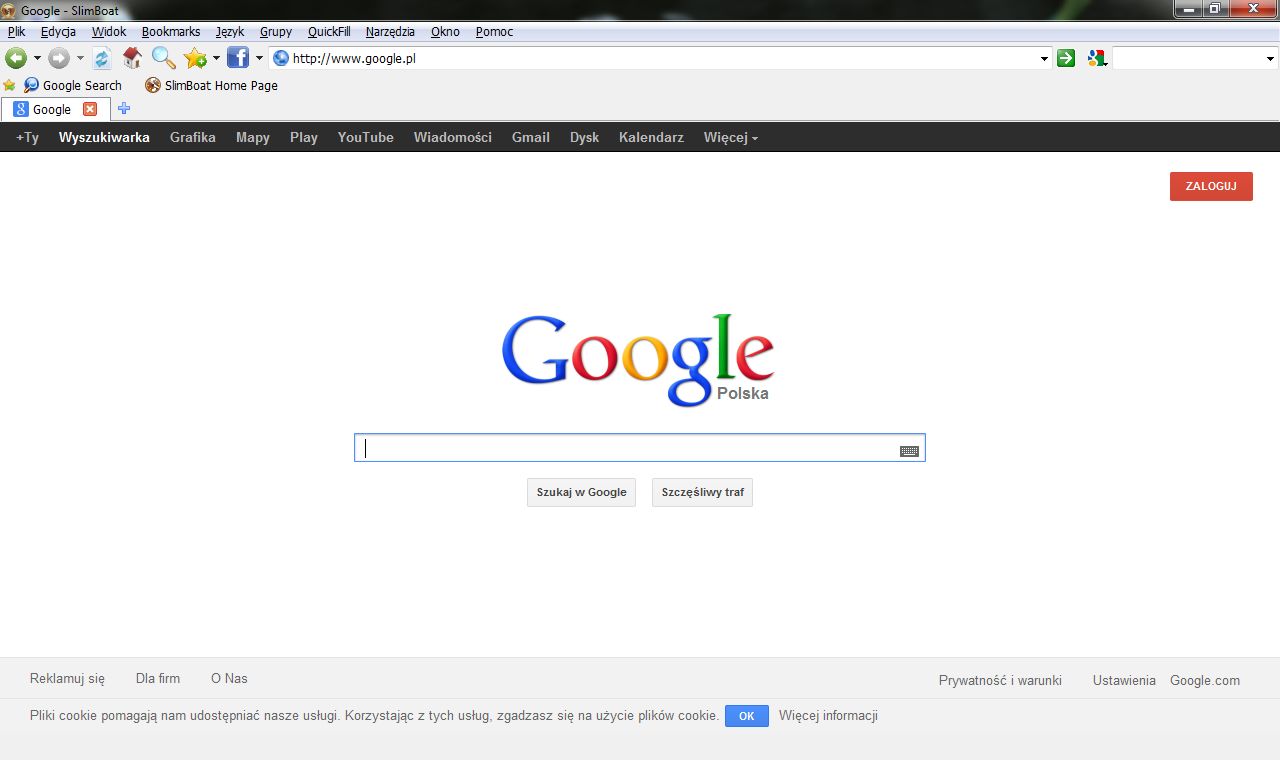Open Play link

(x=304, y=137)
